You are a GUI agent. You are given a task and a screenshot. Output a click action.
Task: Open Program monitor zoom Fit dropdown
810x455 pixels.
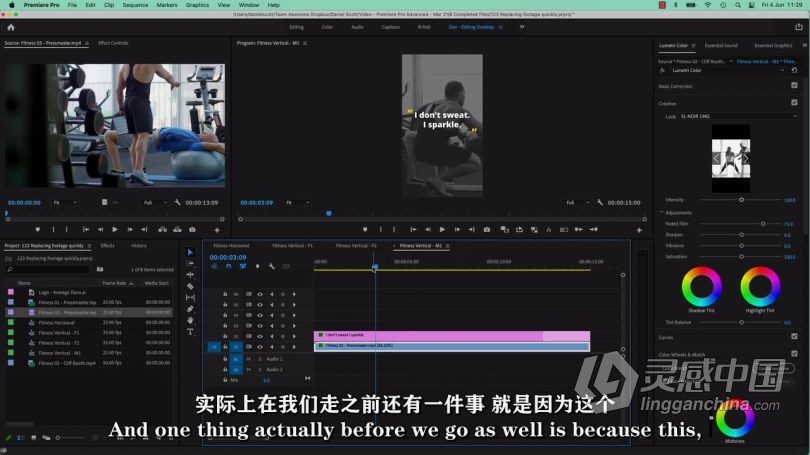(x=298, y=202)
